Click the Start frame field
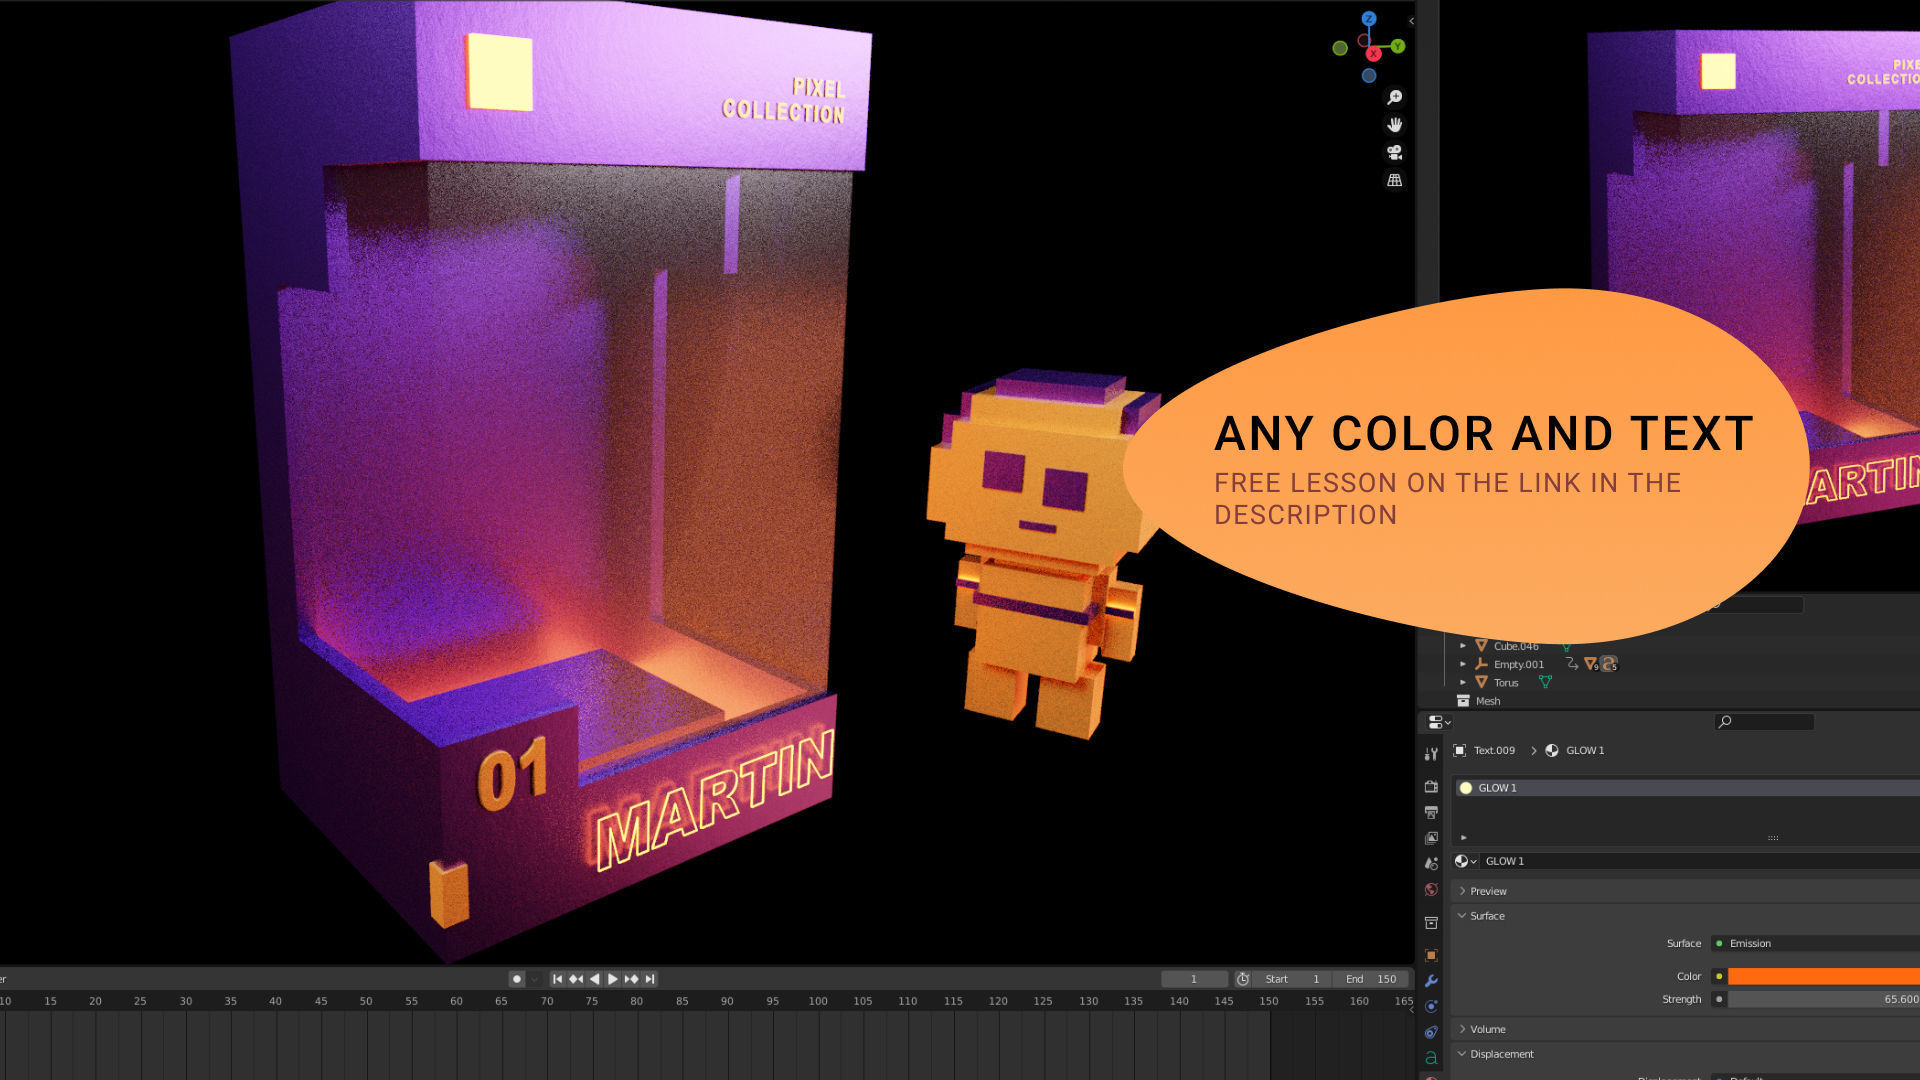 (x=1293, y=979)
